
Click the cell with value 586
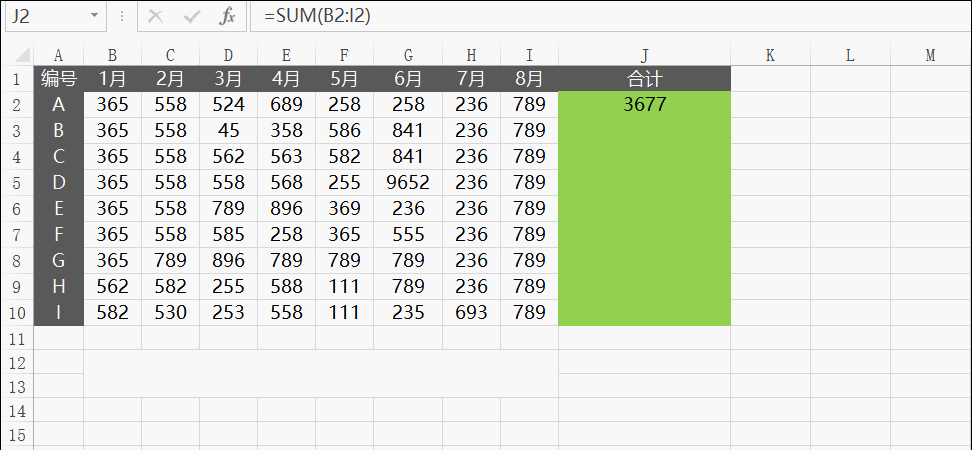pos(344,131)
